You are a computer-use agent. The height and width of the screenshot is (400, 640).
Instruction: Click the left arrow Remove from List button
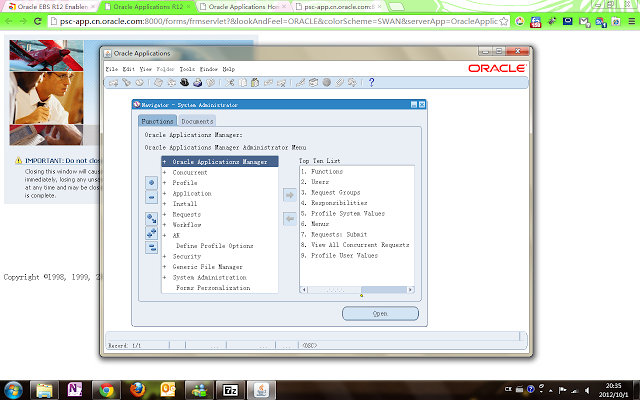point(290,219)
